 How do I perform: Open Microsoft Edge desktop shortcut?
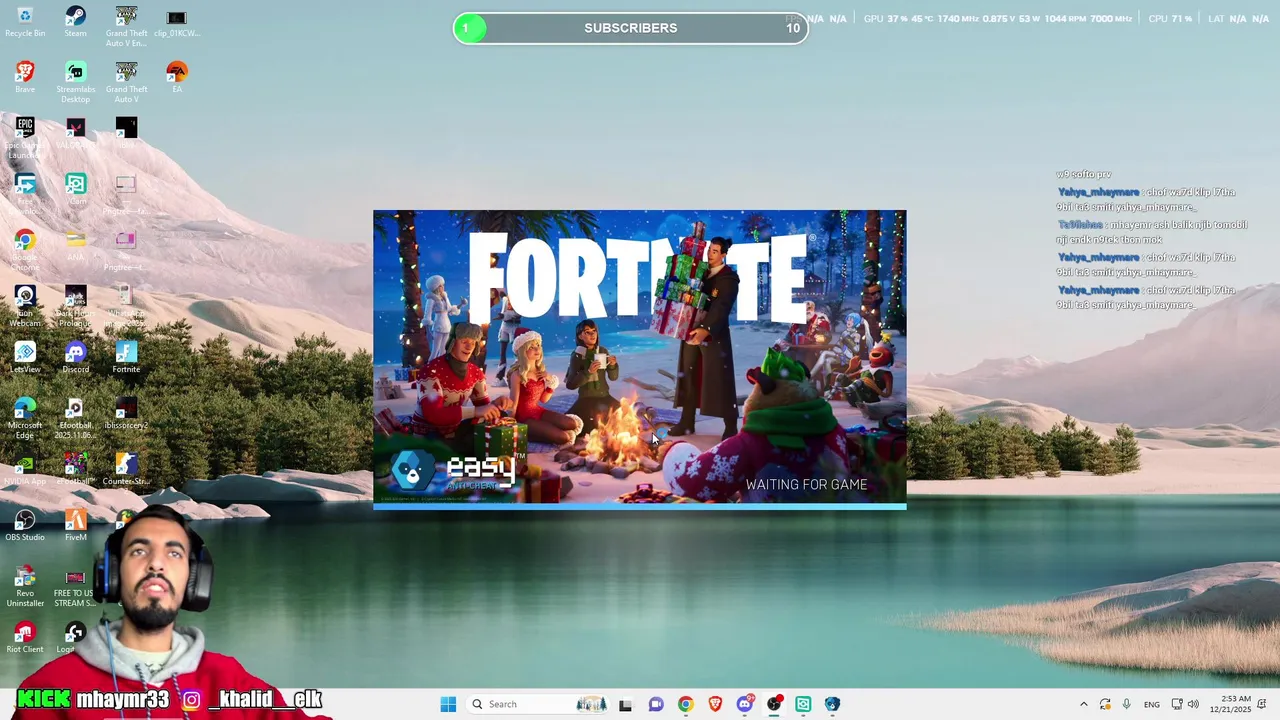tap(25, 418)
